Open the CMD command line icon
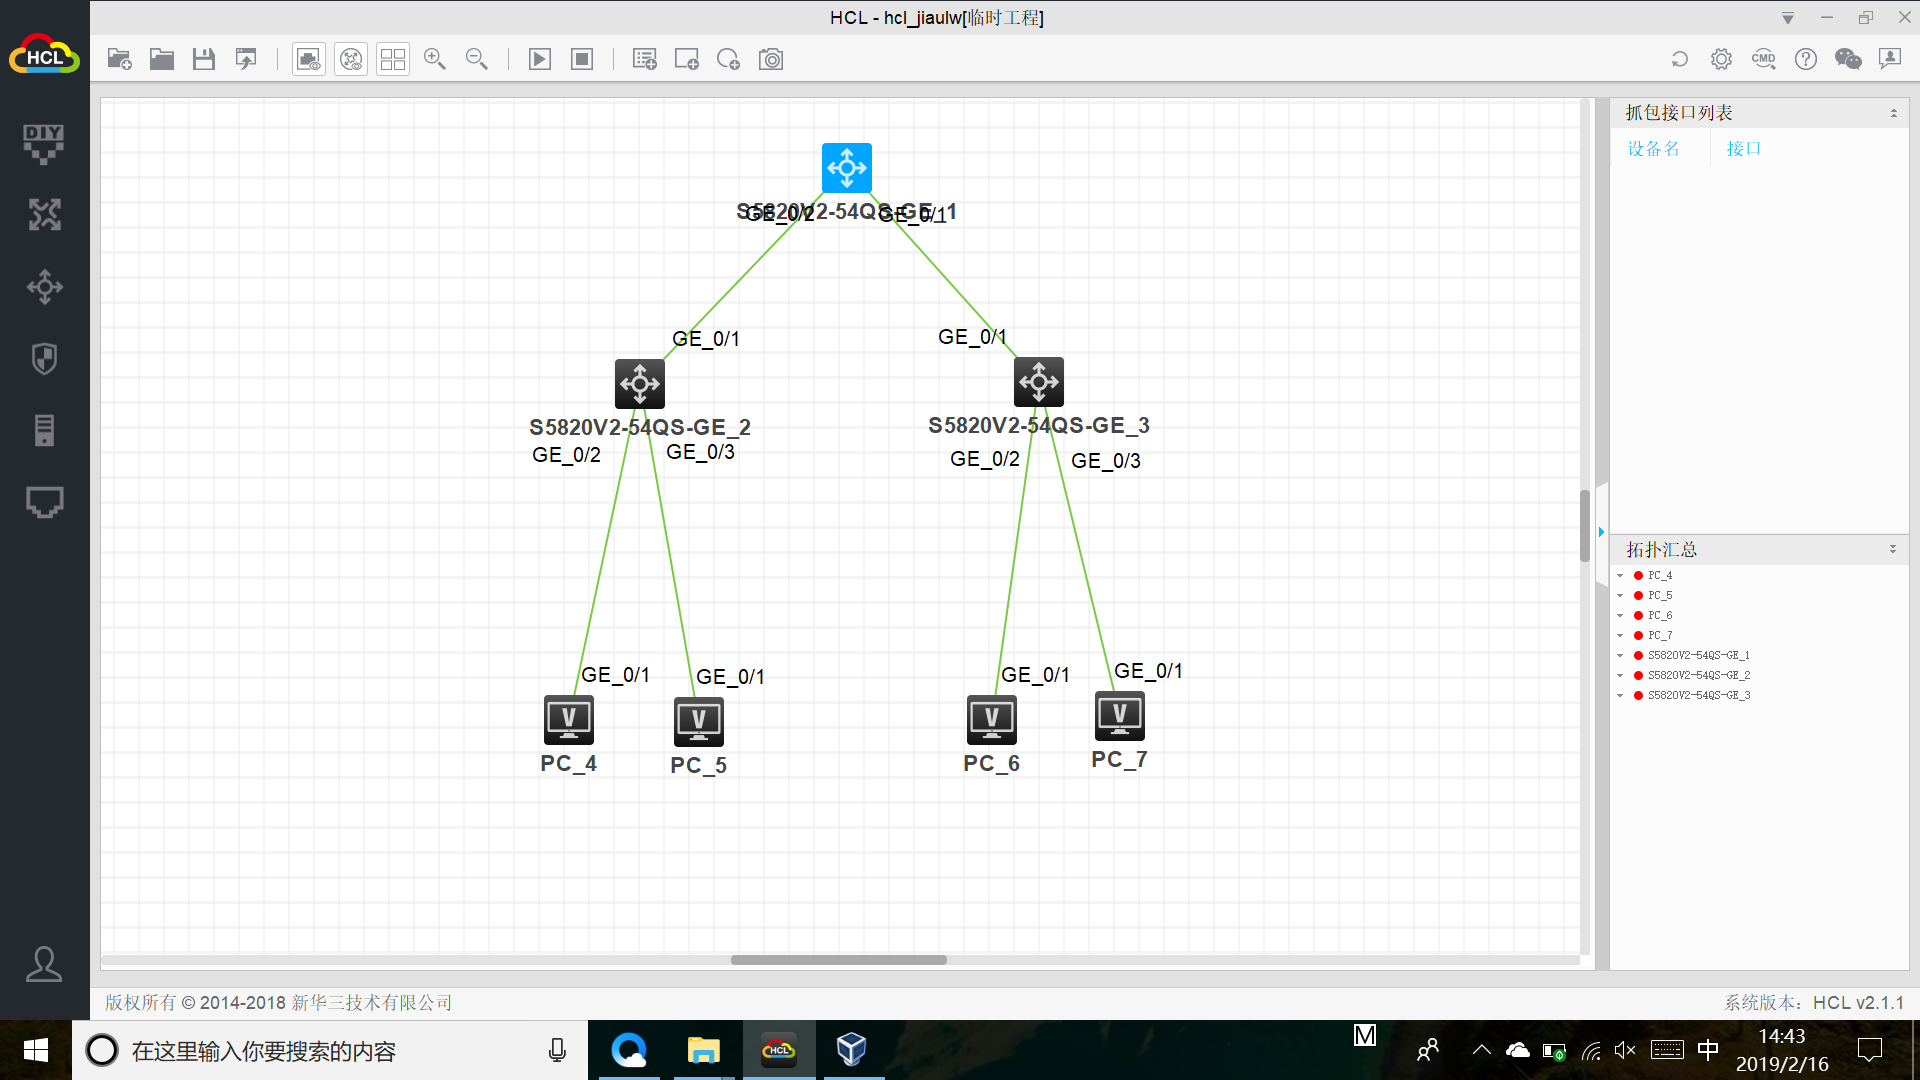This screenshot has height=1080, width=1920. [1763, 59]
